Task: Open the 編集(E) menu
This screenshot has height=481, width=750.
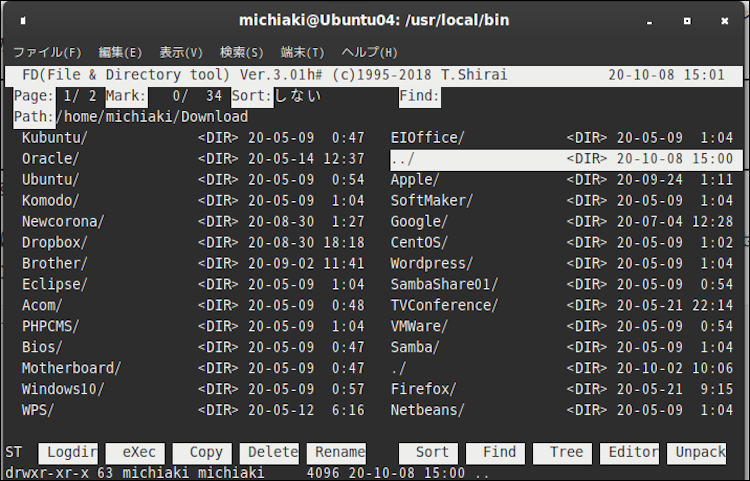Action: pyautogui.click(x=120, y=52)
